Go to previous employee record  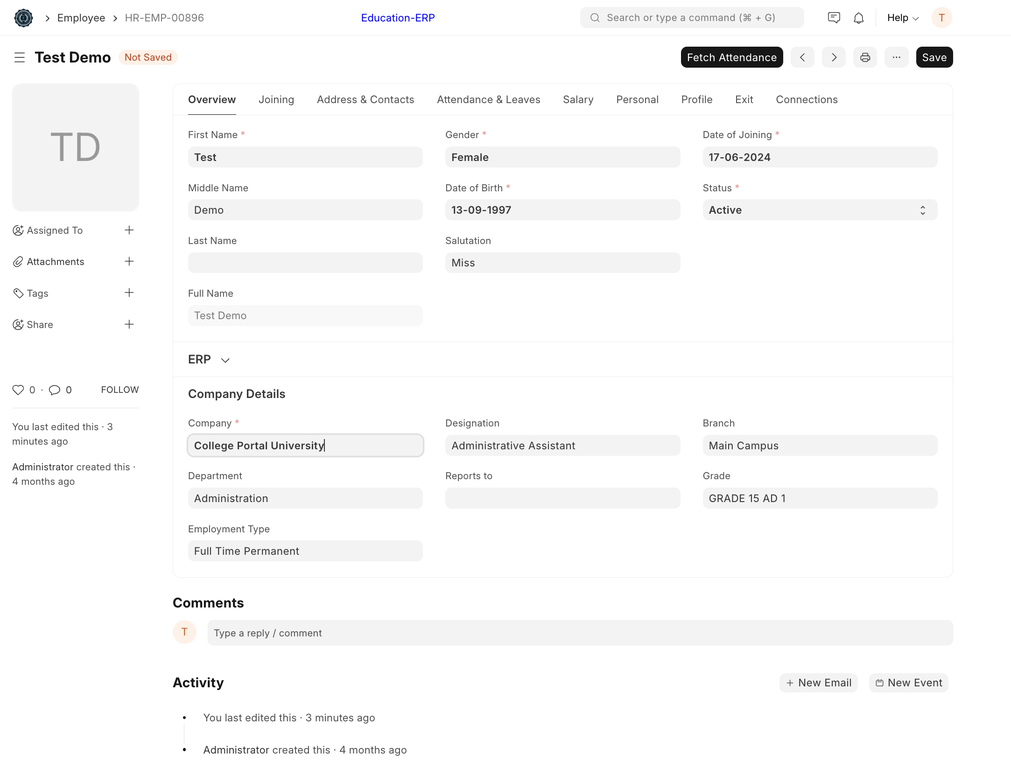(802, 58)
